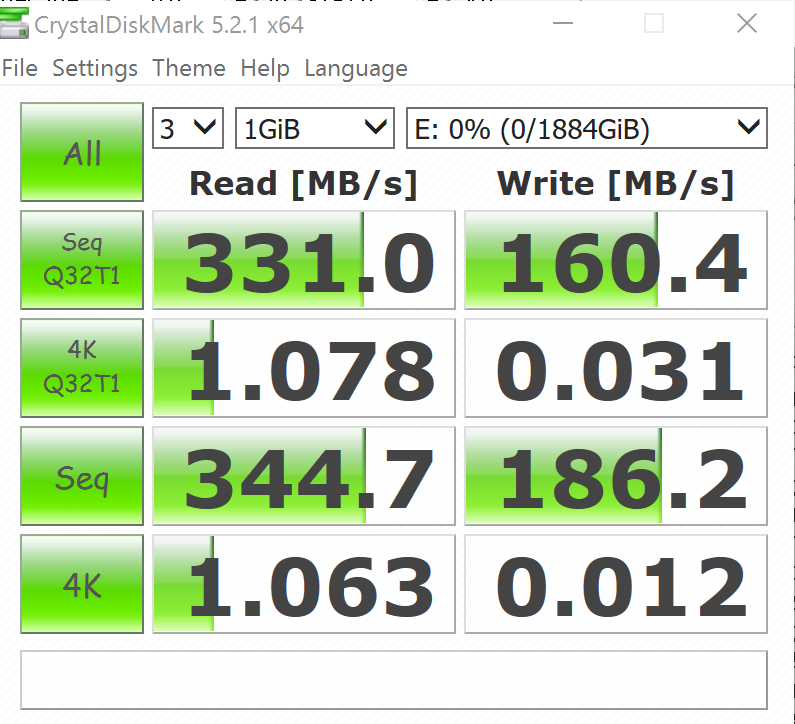Start the plain 4K test

point(82,584)
